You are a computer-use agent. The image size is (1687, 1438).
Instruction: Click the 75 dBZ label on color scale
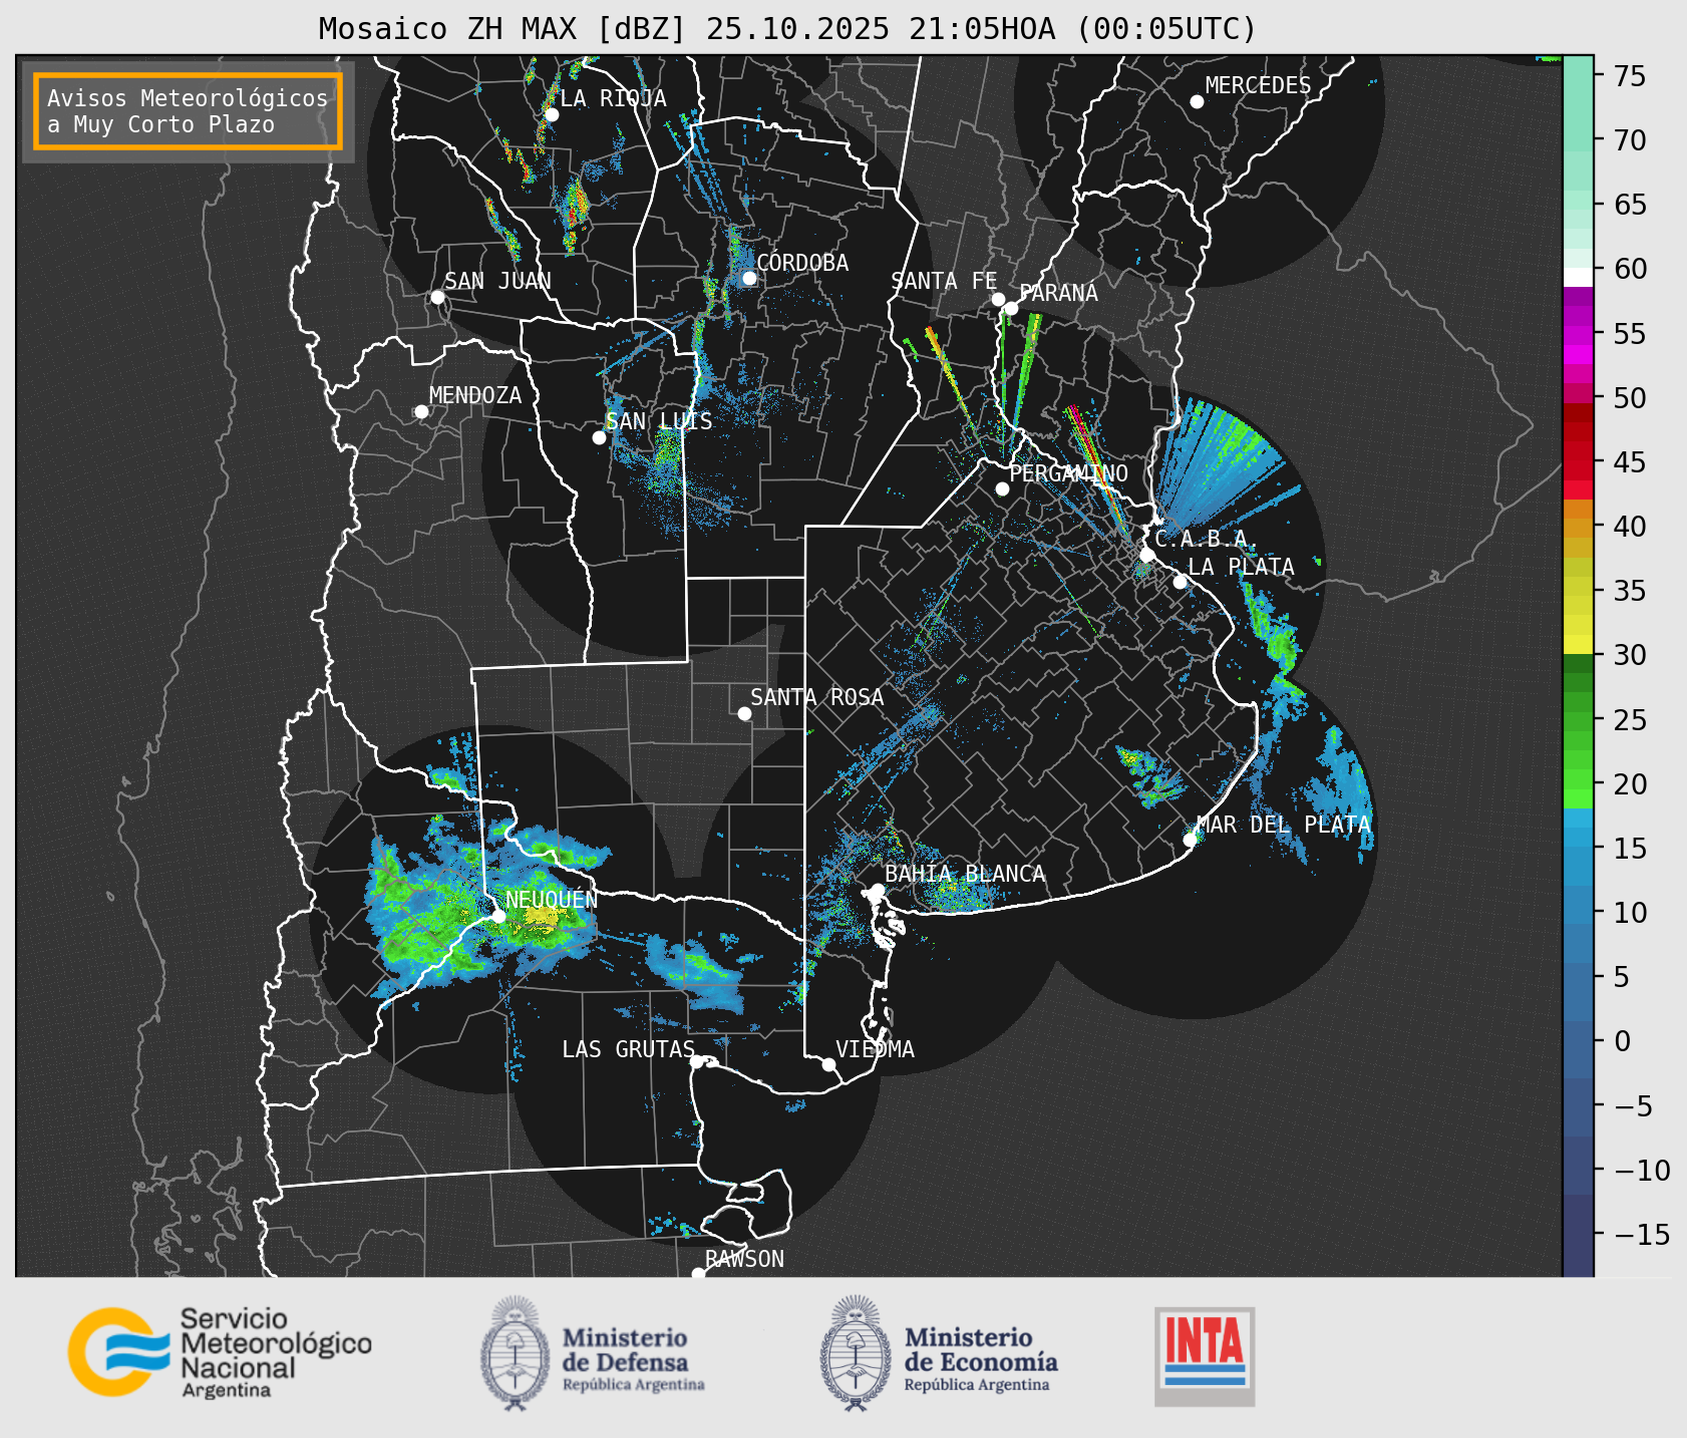[x=1629, y=76]
